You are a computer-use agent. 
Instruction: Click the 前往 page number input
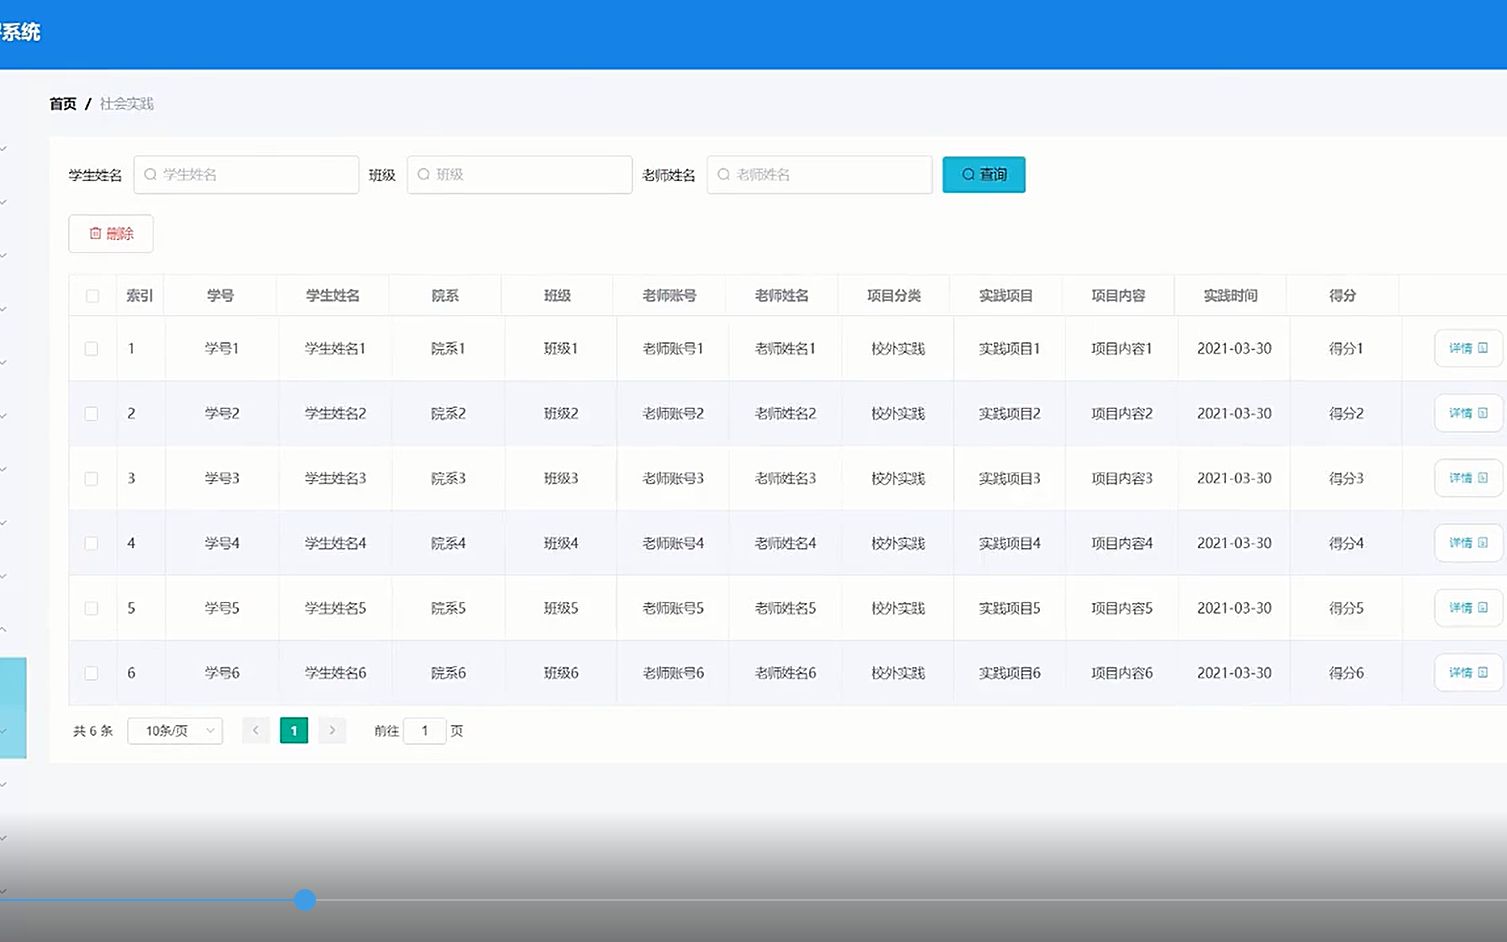(425, 731)
